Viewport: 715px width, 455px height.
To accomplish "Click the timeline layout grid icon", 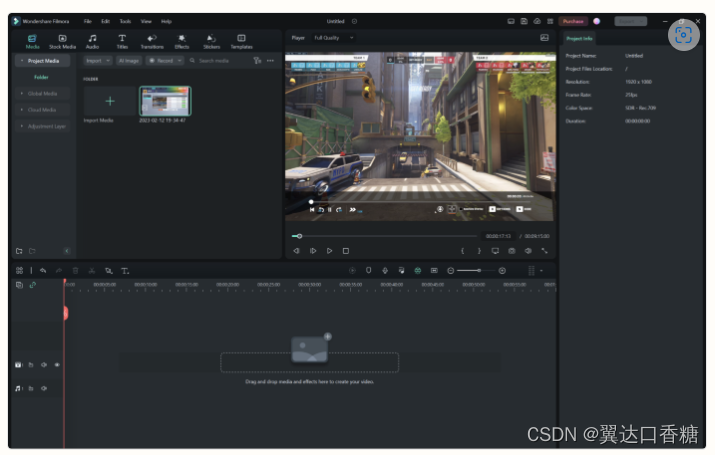I will coord(19,271).
